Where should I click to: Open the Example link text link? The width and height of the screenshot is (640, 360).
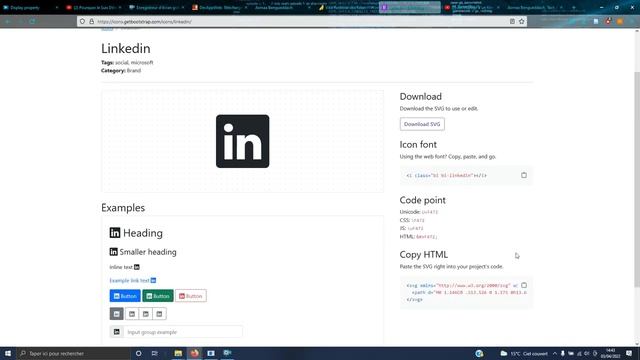point(133,280)
